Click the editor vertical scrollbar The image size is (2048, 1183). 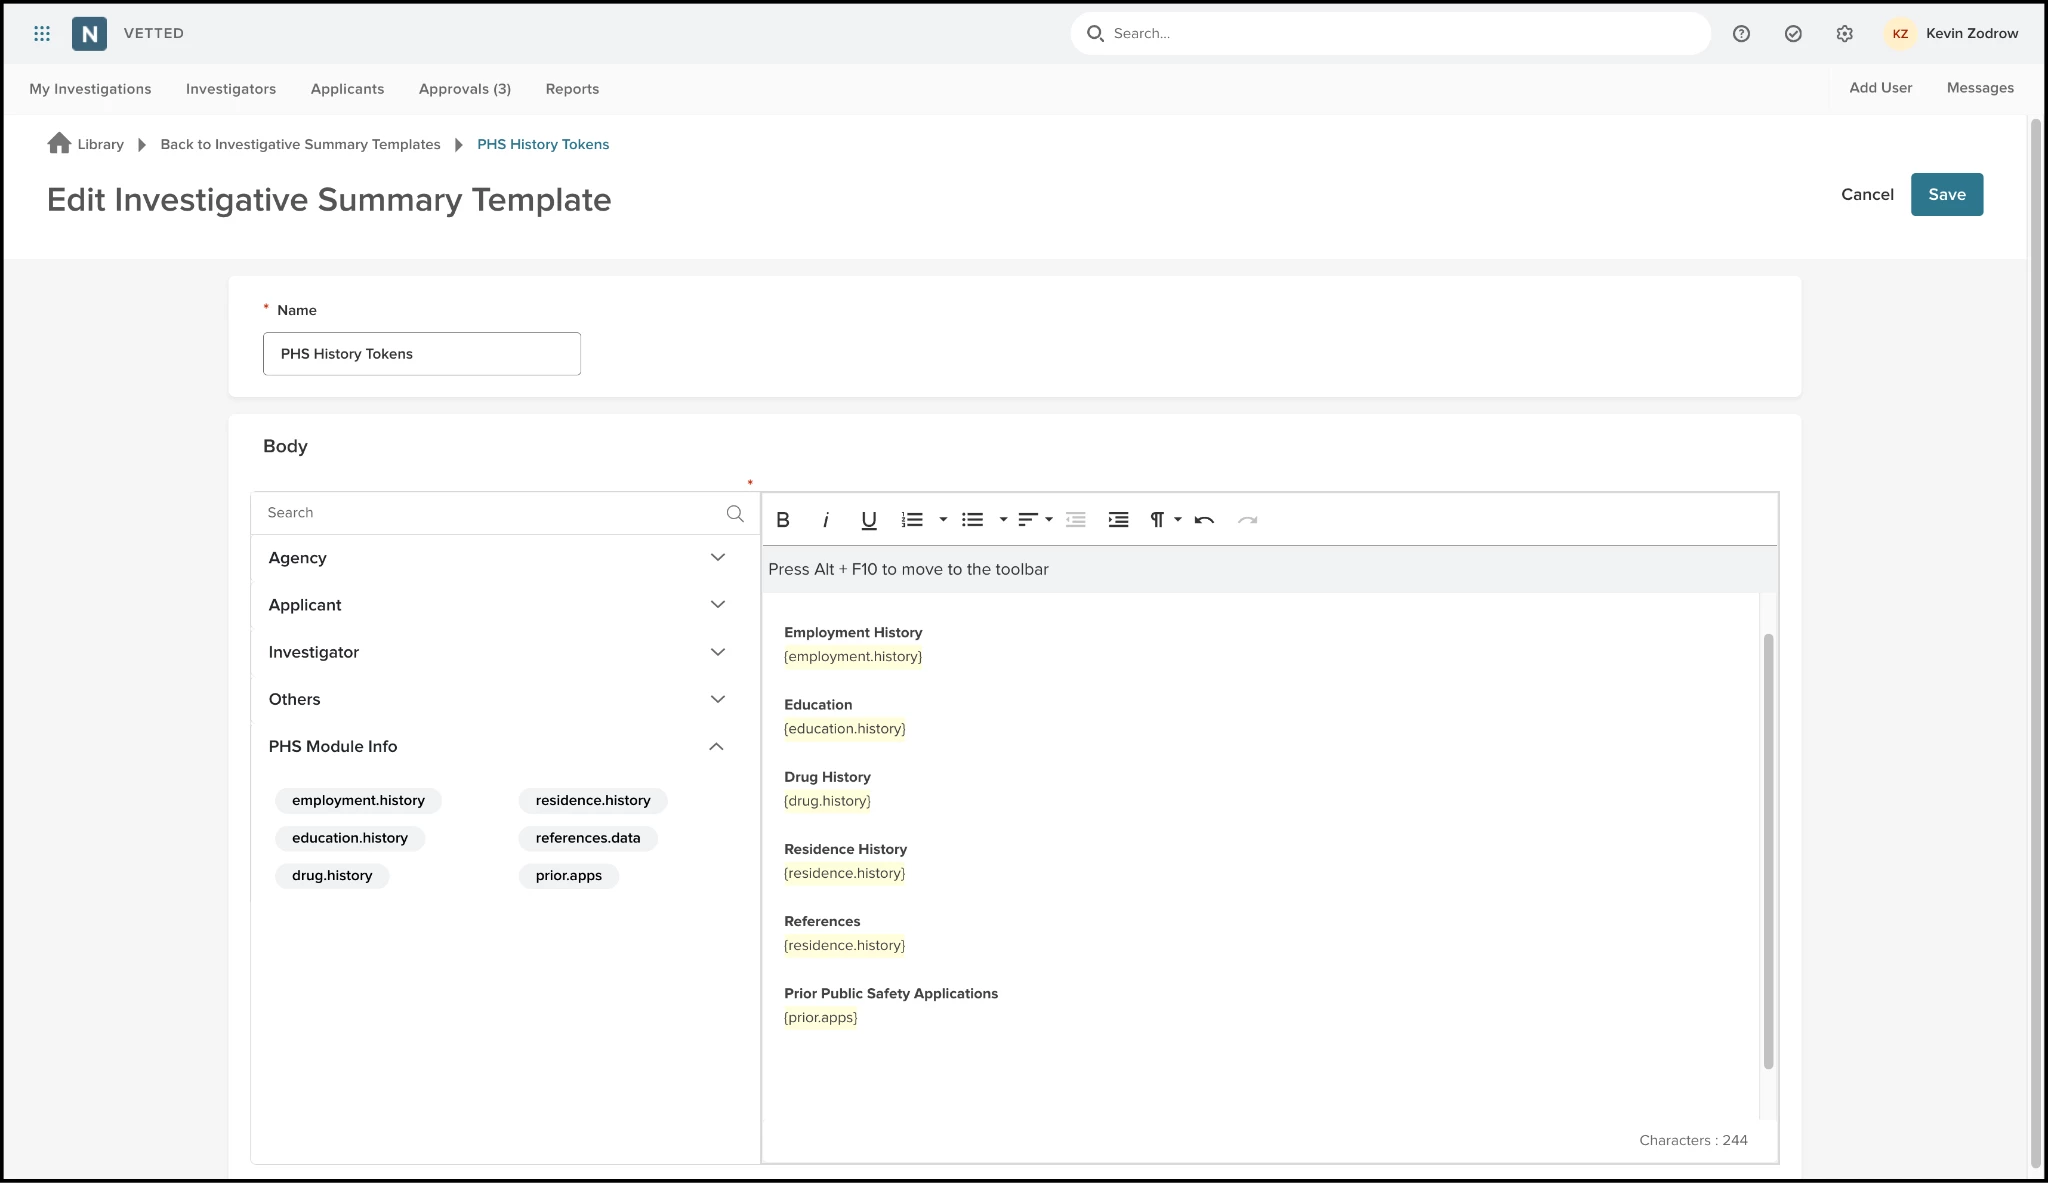1768,850
